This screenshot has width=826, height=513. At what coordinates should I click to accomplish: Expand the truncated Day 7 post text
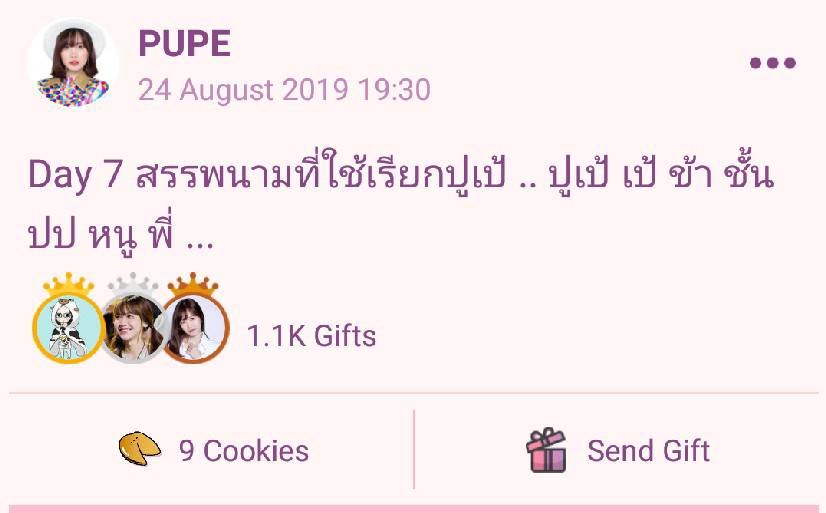(x=400, y=203)
